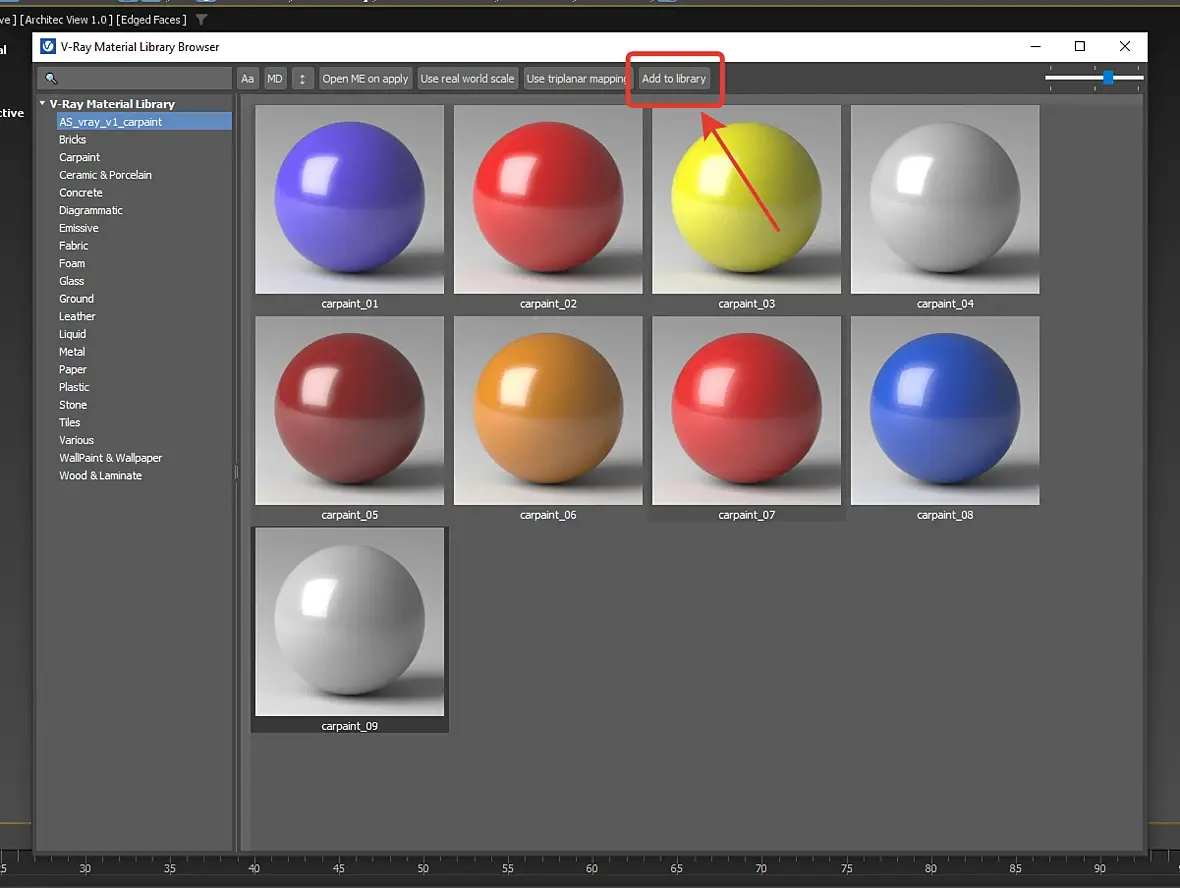The image size is (1180, 888).
Task: Click the Add to library button
Action: click(674, 78)
